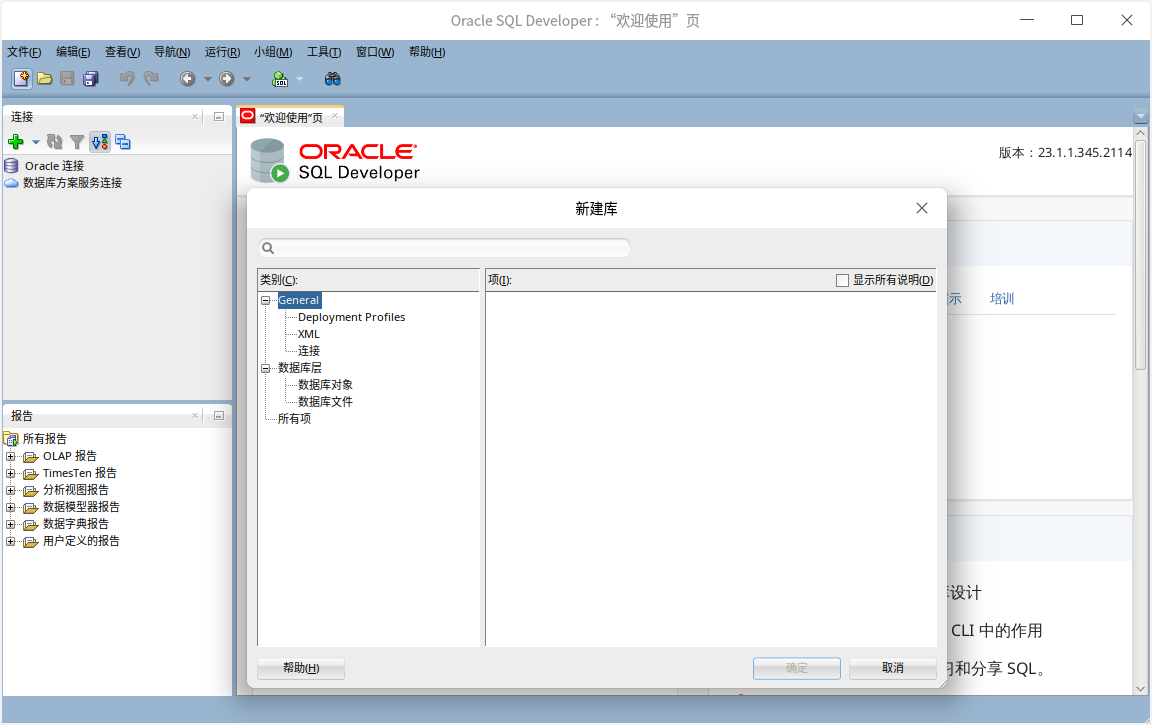Image resolution: width=1152 pixels, height=725 pixels.
Task: Select the Oracle 连接 database icon
Action: pos(11,165)
